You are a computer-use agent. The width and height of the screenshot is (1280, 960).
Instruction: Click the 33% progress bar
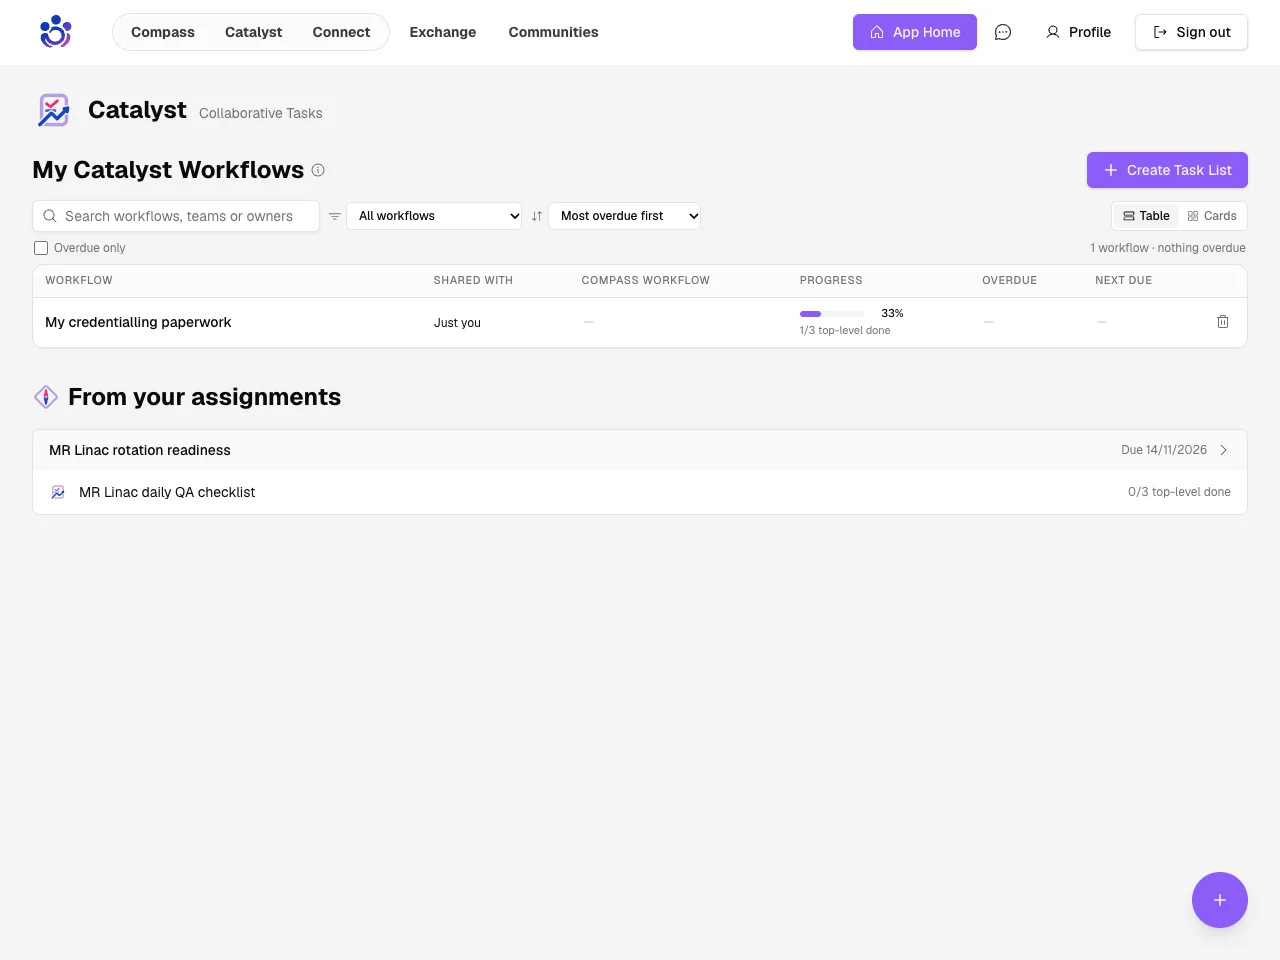832,314
